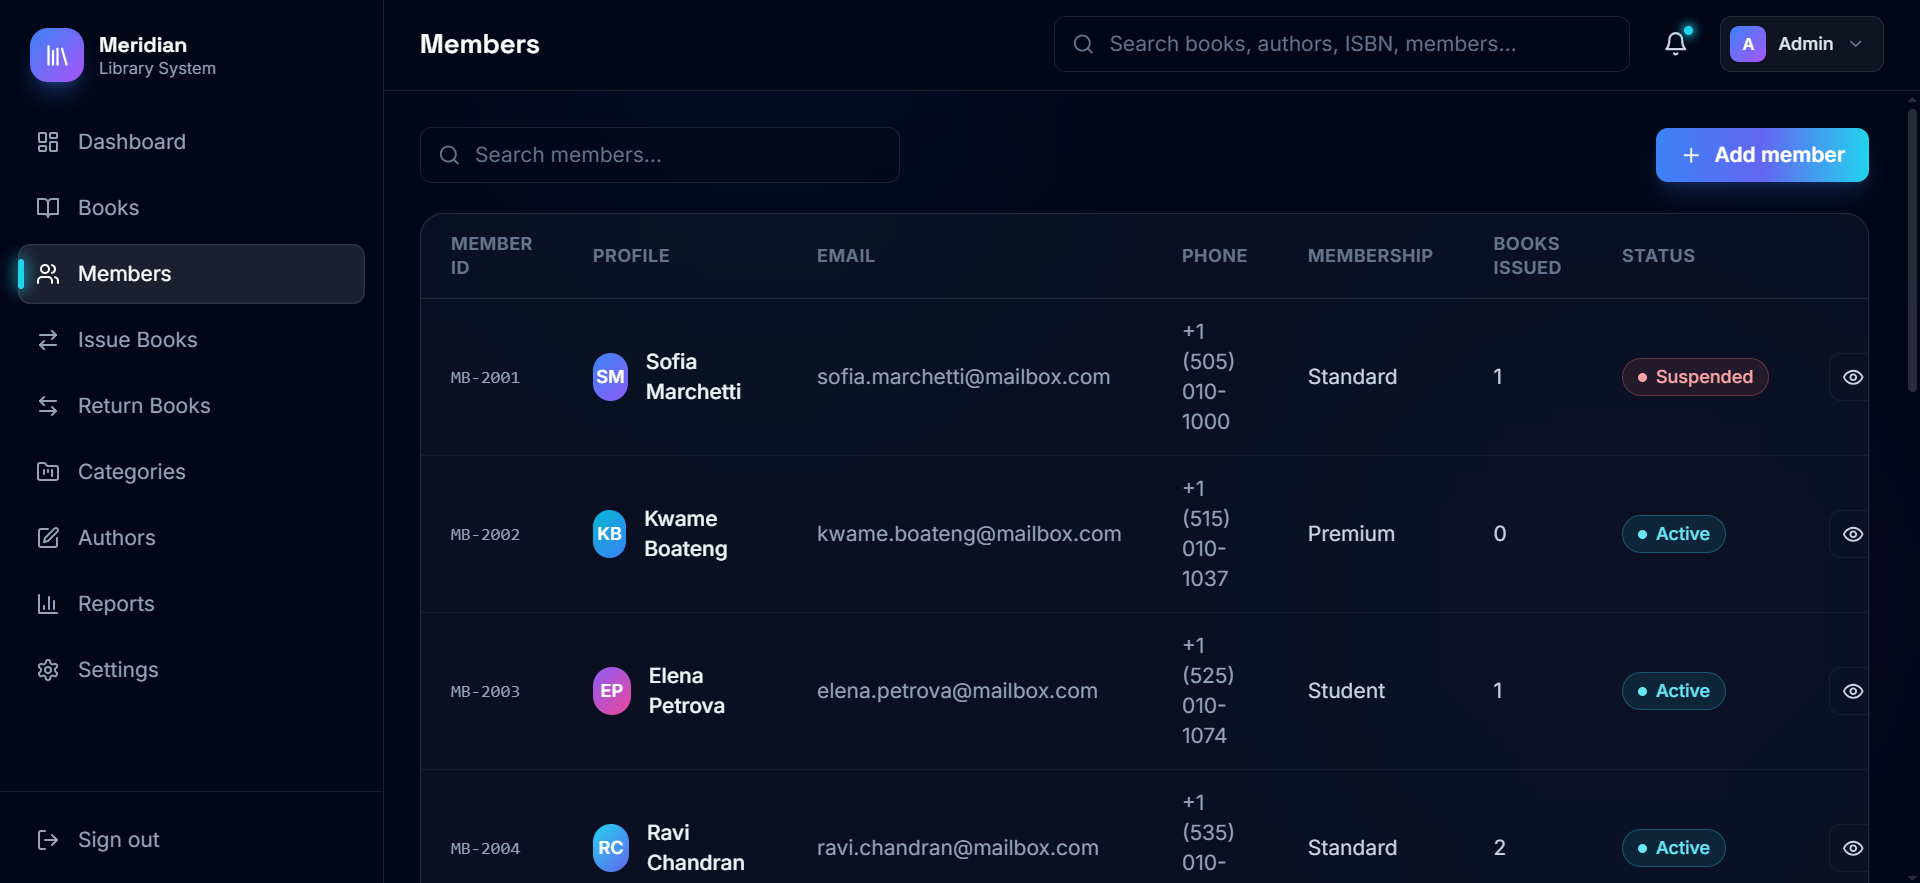This screenshot has width=1920, height=883.
Task: Click the magnifier icon in global search
Action: pos(1083,44)
